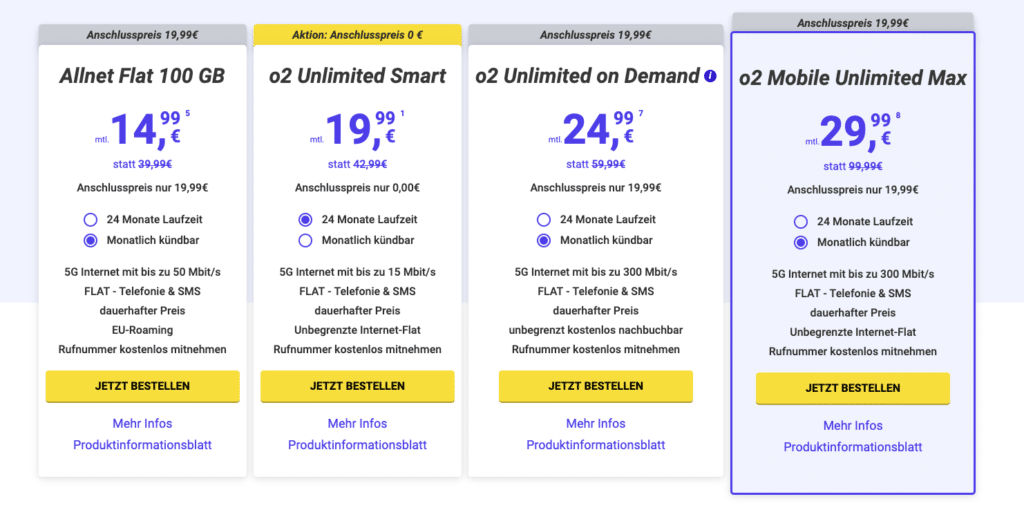Select Monatlich kündbar for Allnet Flat 100 GB
Screen dimensions: 1024x519
tap(90, 240)
